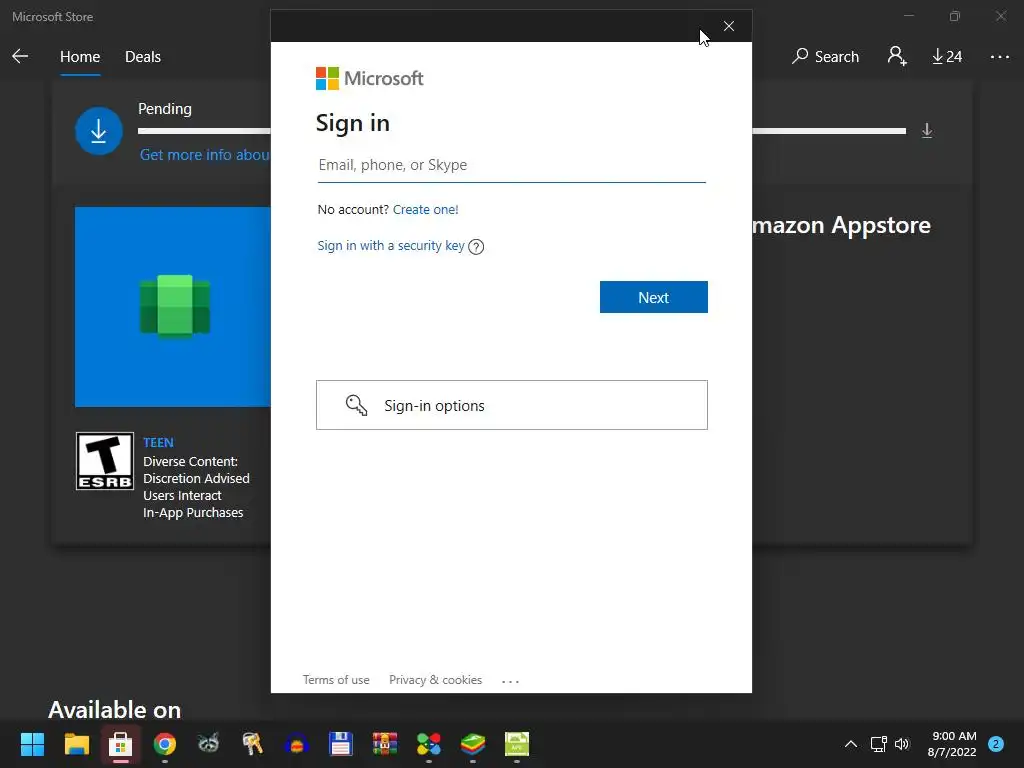Viewport: 1024px width, 768px height.
Task: Click the Email, phone, or Skype field
Action: coord(512,165)
